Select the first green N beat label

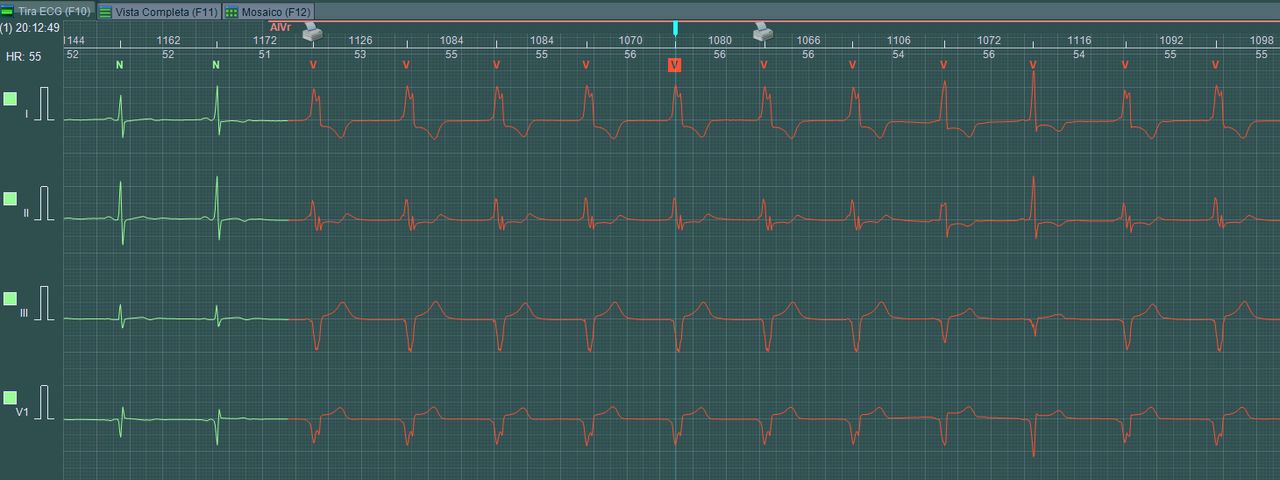120,65
